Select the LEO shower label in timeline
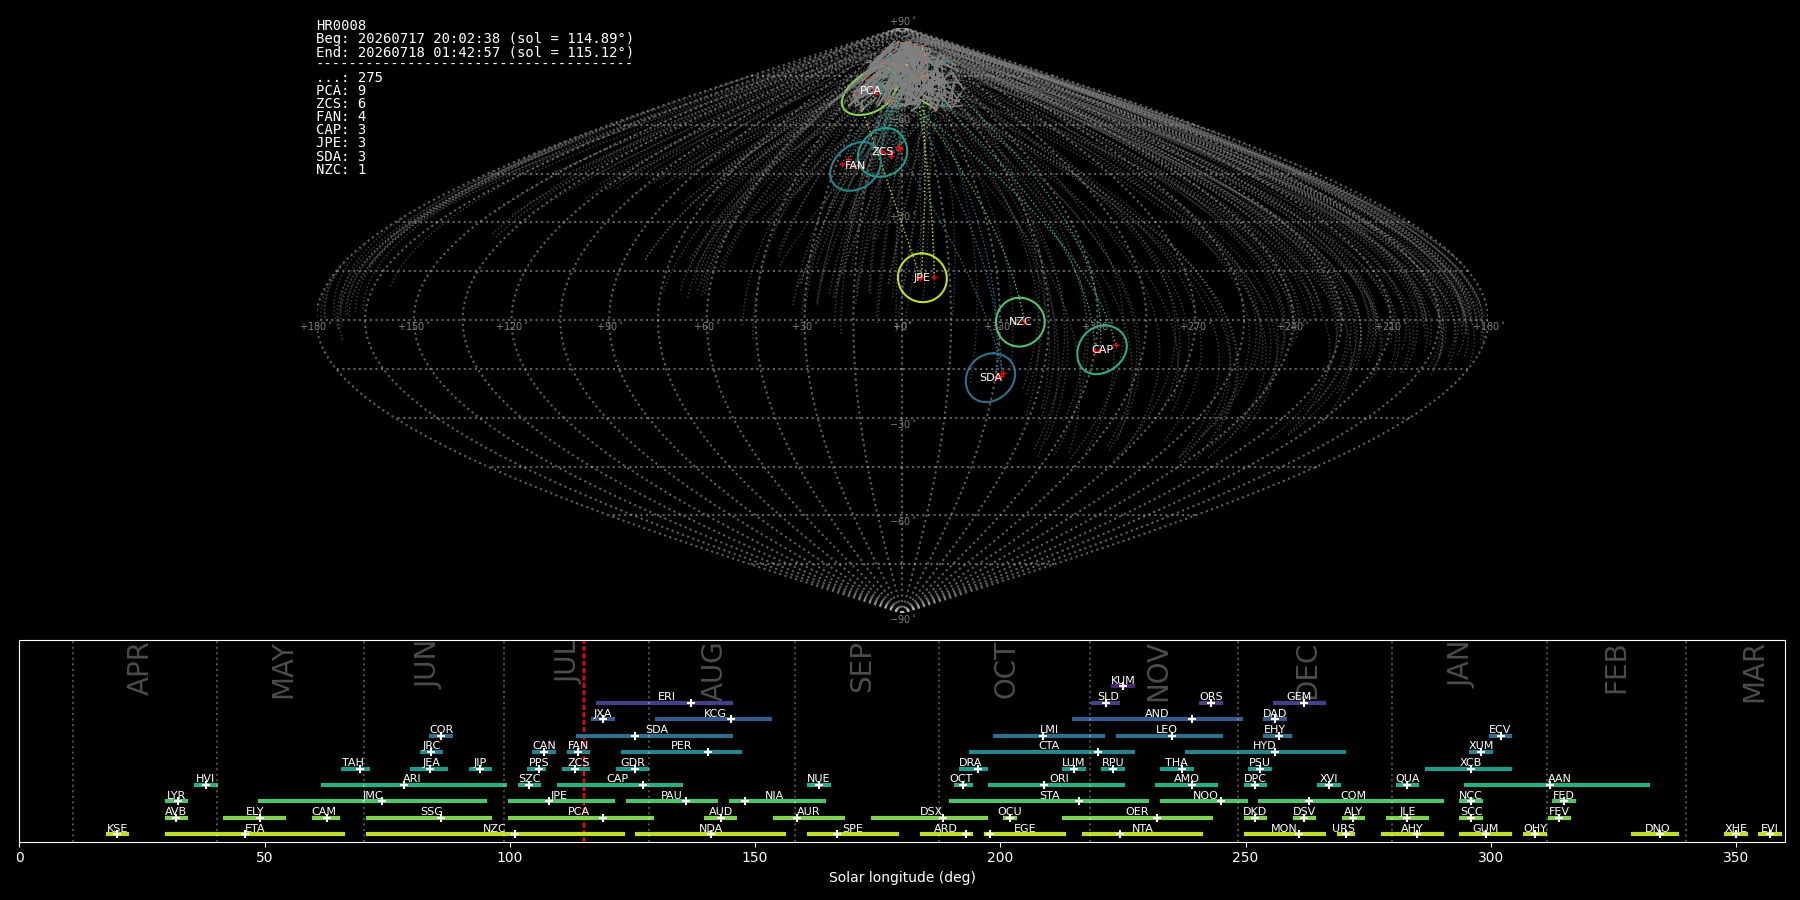 [x=1166, y=729]
